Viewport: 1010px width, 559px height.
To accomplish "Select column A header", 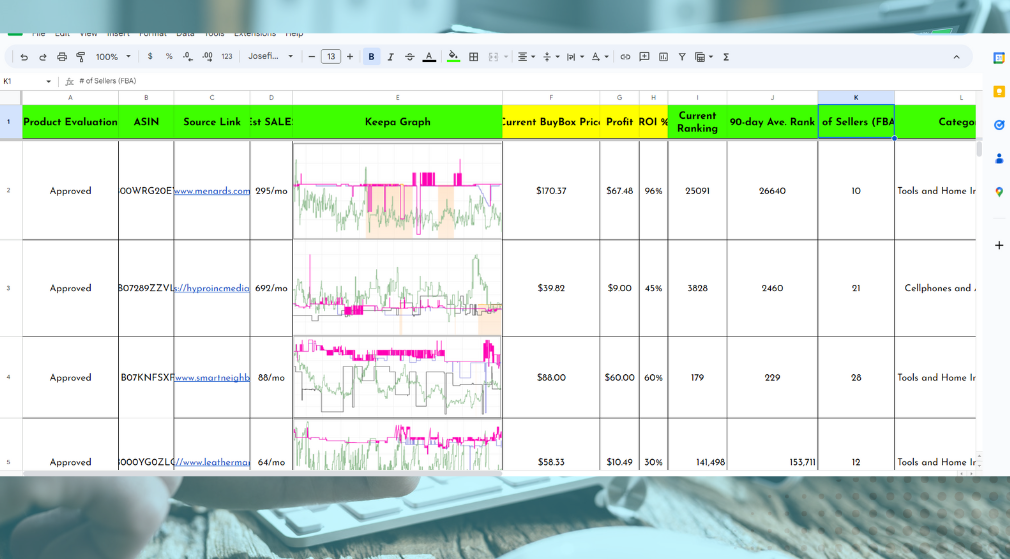I will [x=70, y=97].
